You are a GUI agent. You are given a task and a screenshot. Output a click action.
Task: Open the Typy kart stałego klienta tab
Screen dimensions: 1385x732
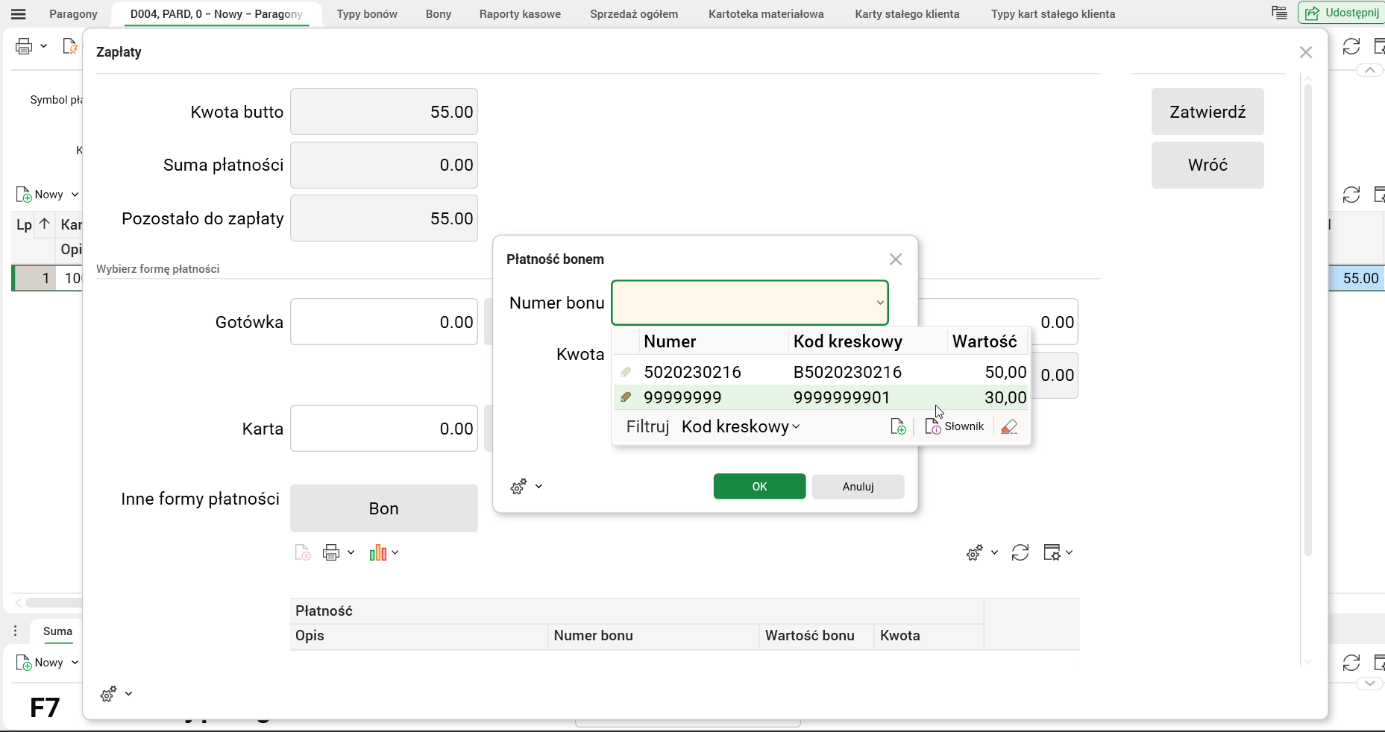pos(1053,14)
